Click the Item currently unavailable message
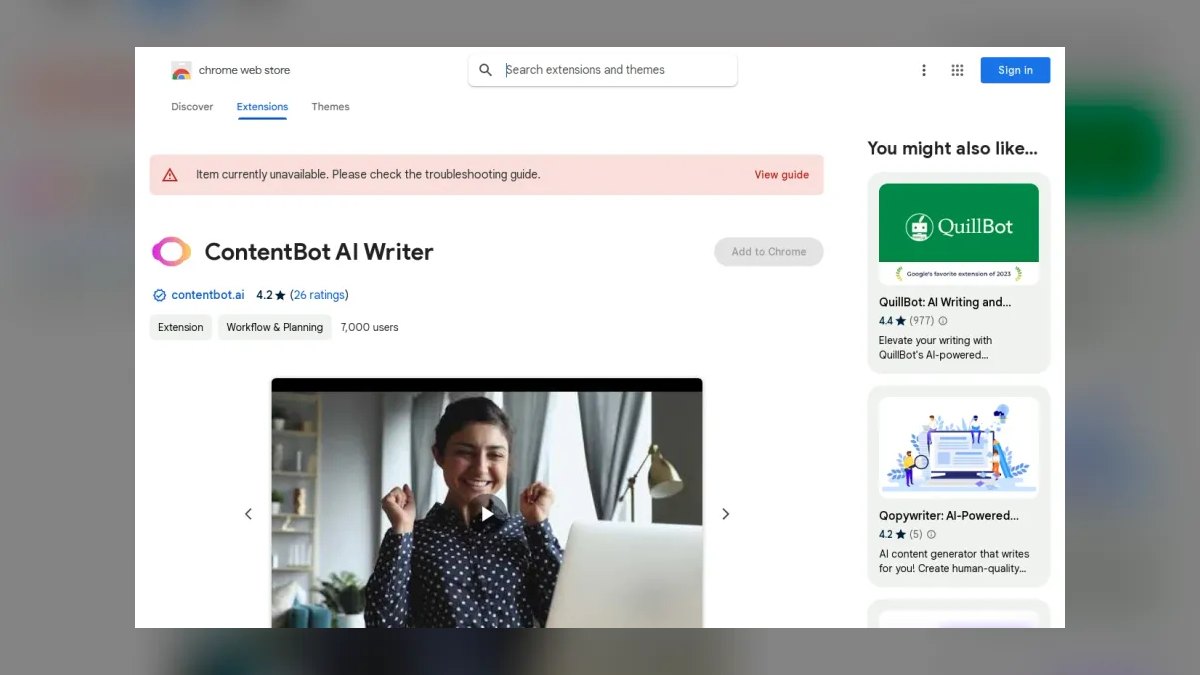Image resolution: width=1200 pixels, height=675 pixels. 368,174
